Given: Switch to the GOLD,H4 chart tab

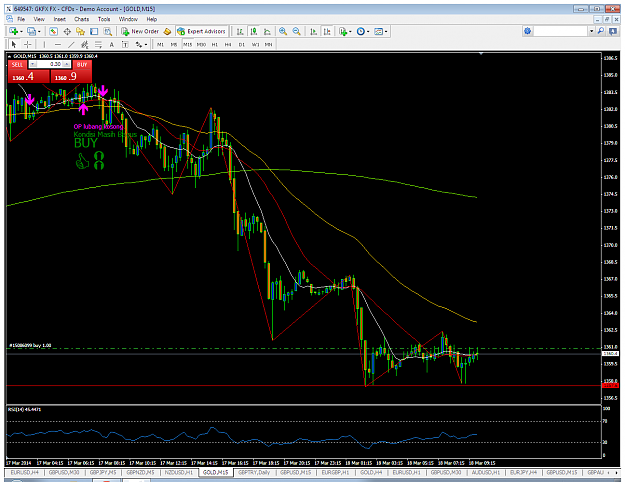Looking at the screenshot, I should [371, 472].
